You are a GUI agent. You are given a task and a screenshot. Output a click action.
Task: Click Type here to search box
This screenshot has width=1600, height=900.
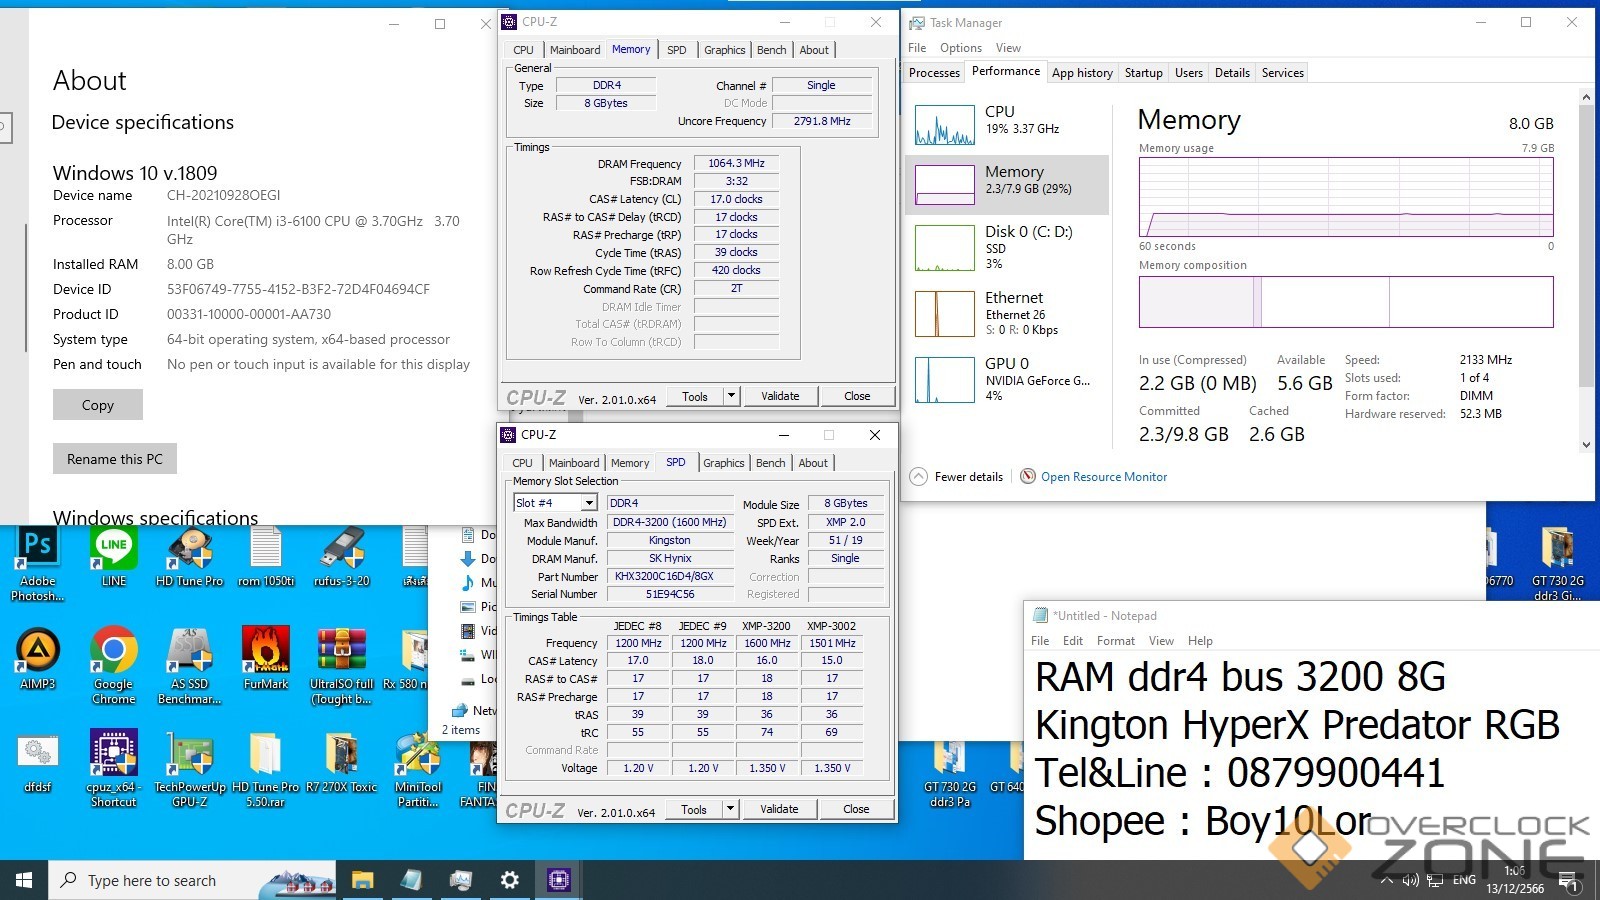pyautogui.click(x=160, y=880)
